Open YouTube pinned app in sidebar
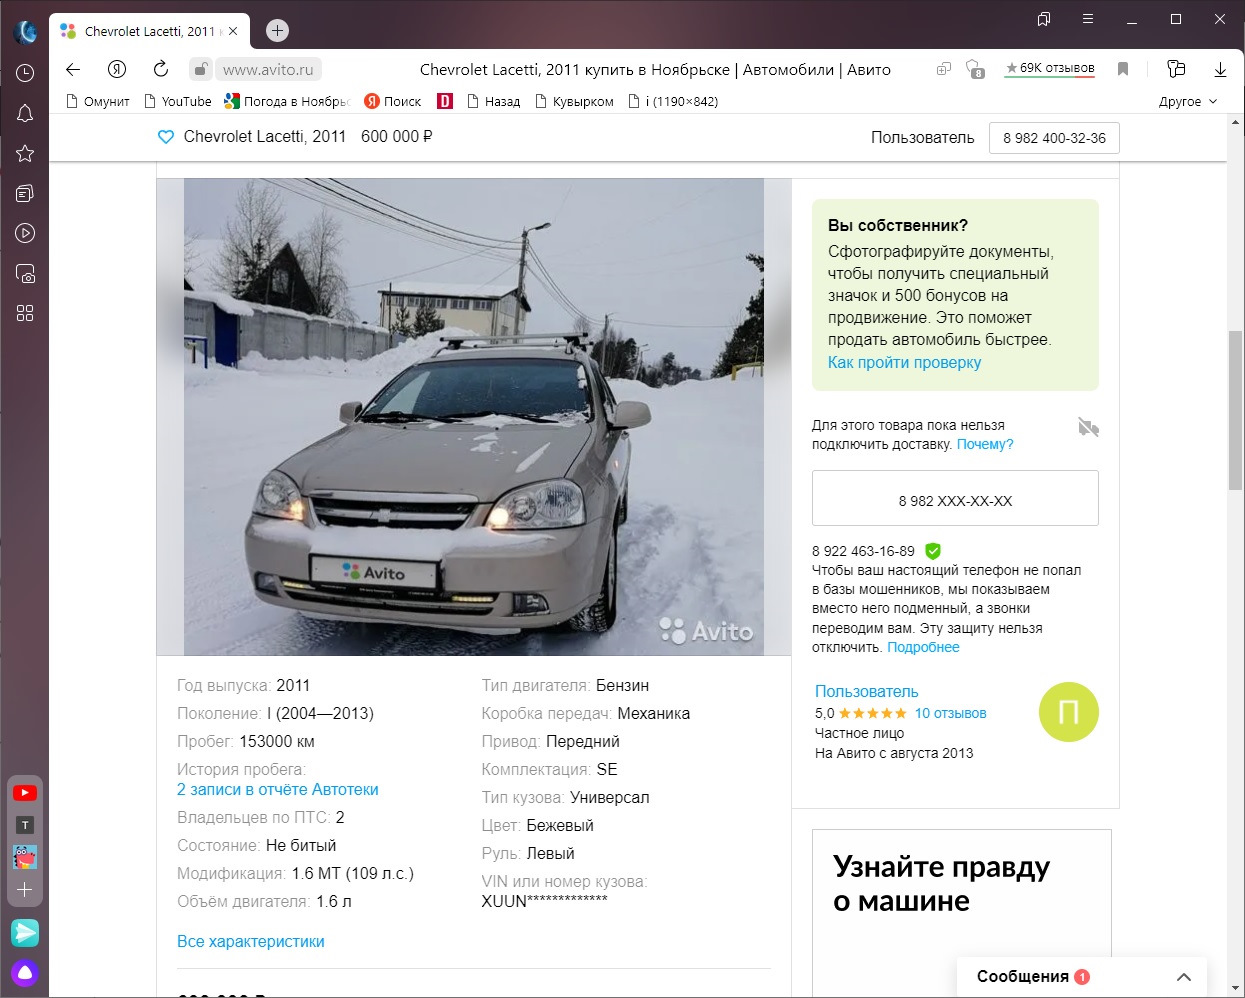 (x=25, y=793)
